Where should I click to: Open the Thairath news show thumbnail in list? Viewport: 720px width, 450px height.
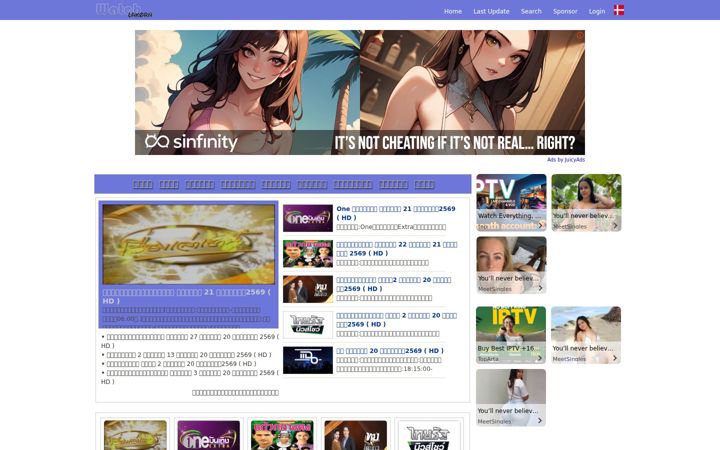pos(308,325)
